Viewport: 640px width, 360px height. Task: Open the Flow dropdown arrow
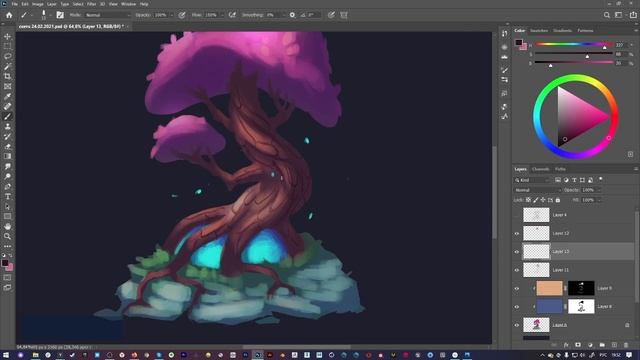tap(222, 15)
